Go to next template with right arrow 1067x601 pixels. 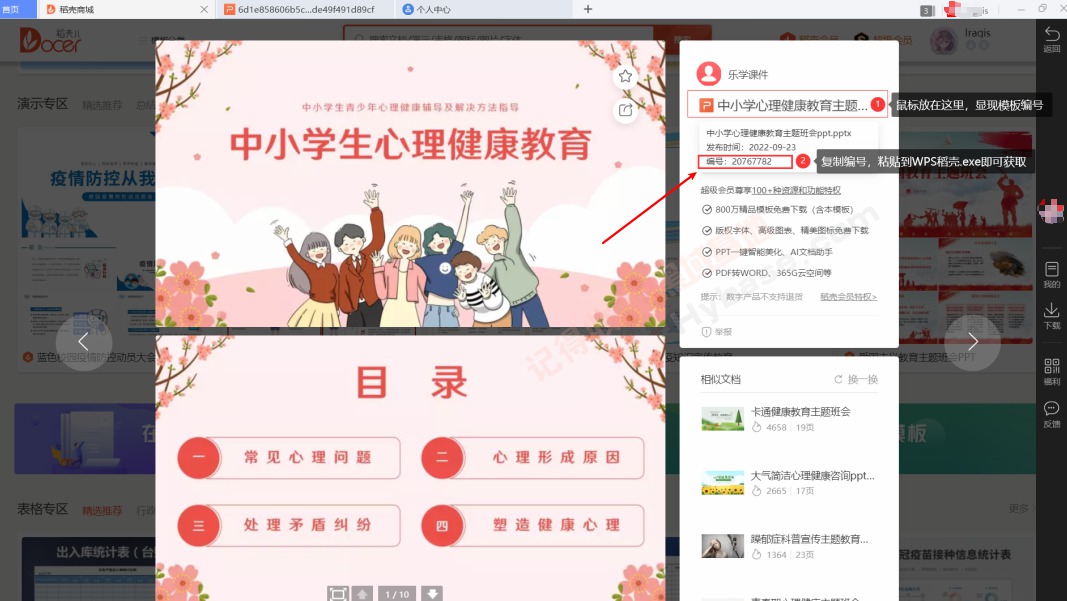coord(972,342)
